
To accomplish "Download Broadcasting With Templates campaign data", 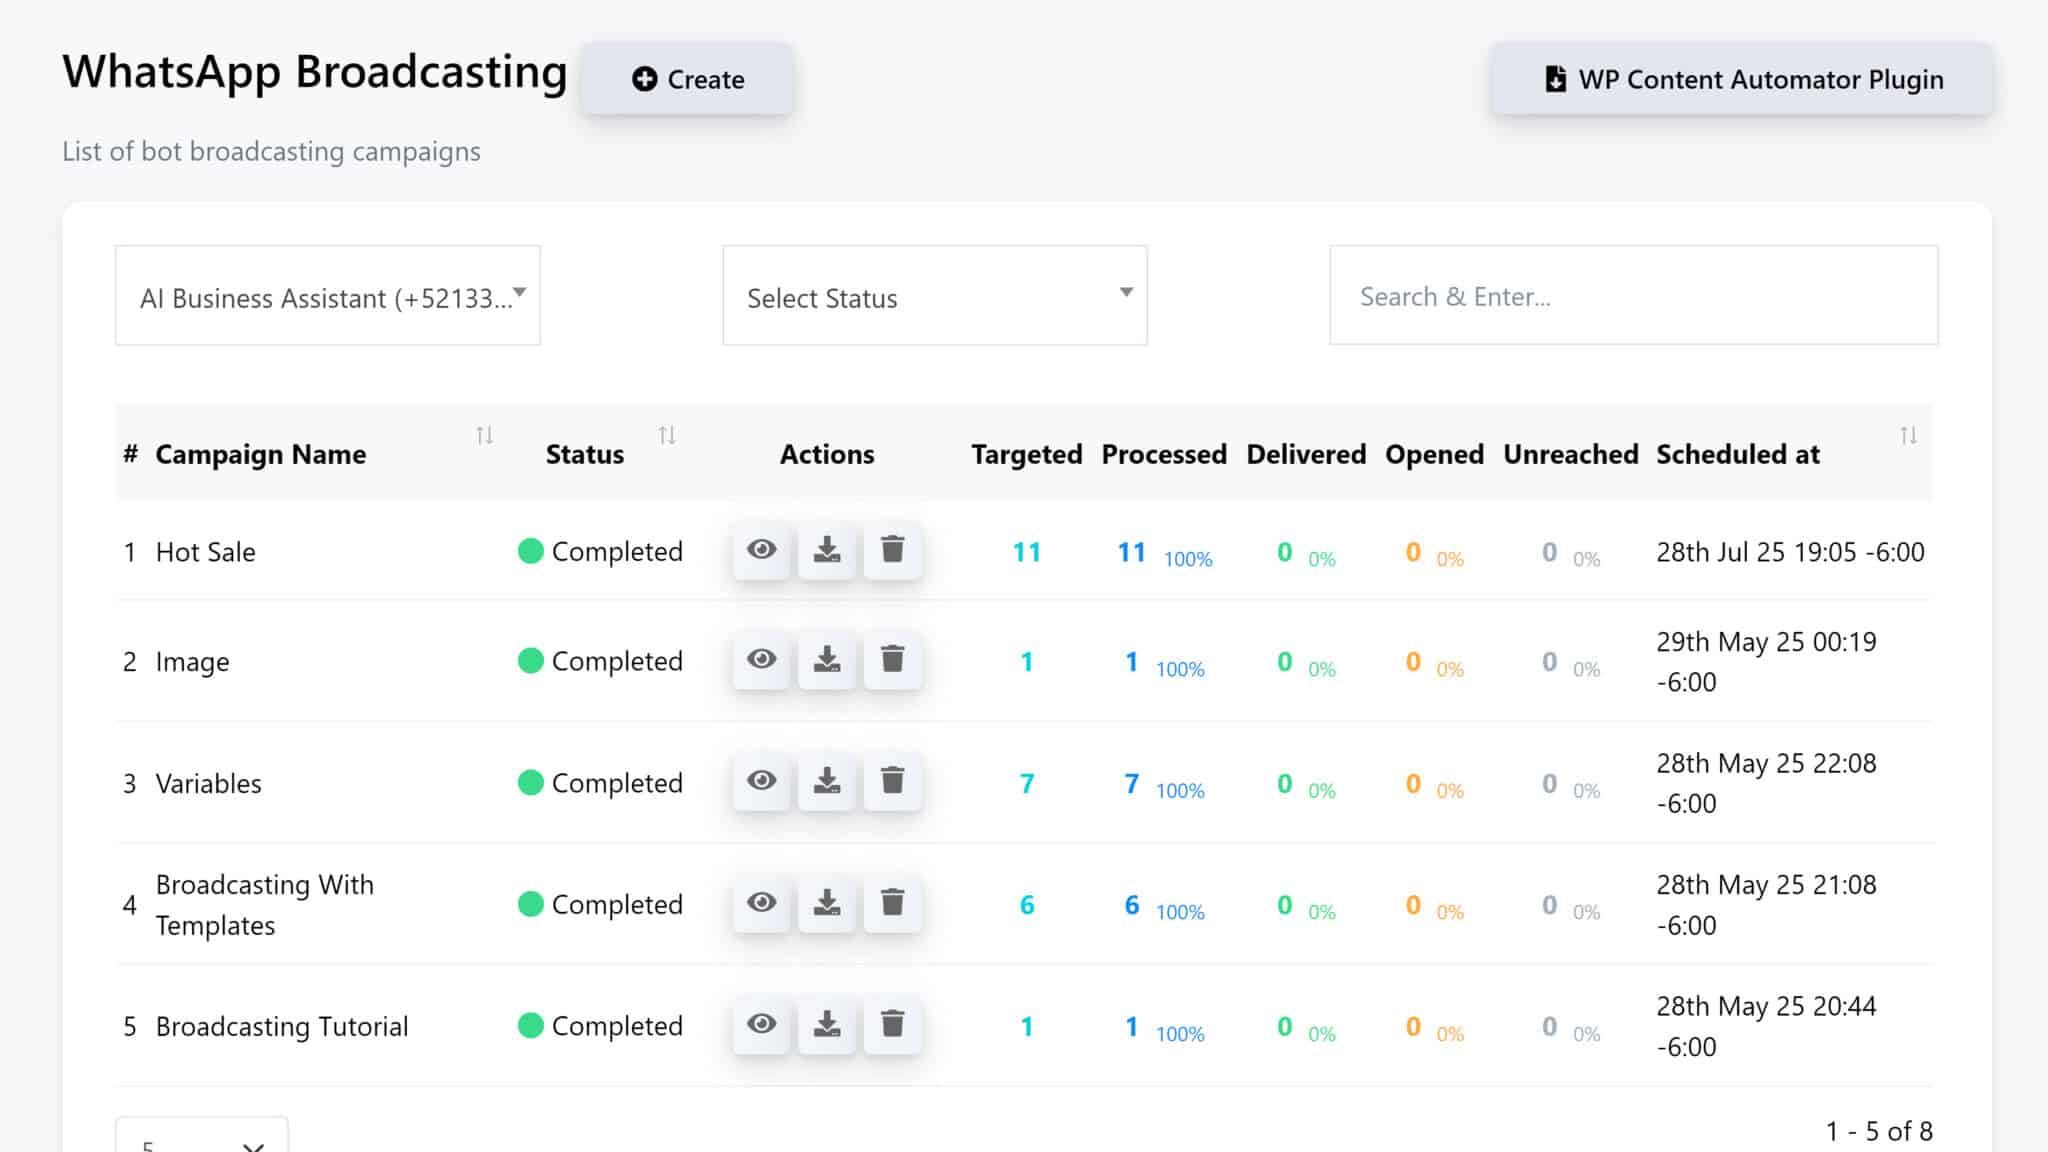I will (827, 904).
